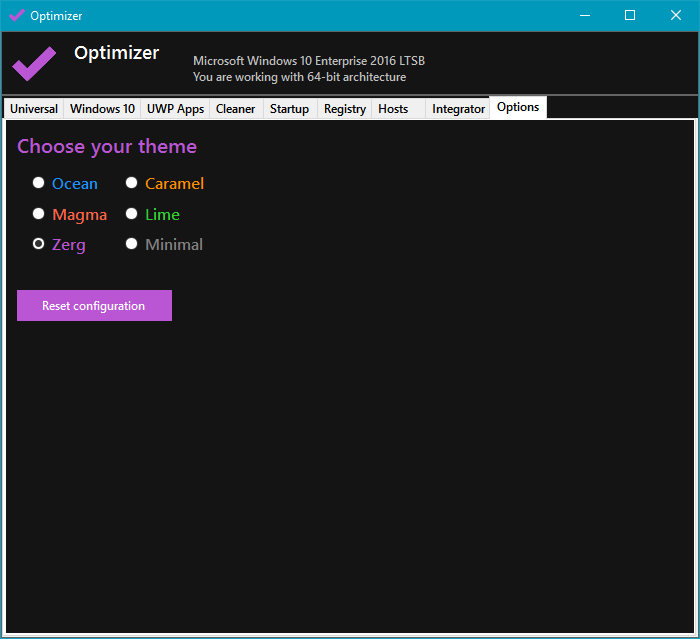Go to the UWP Apps tab
Screen dimensions: 700x639
tap(175, 109)
